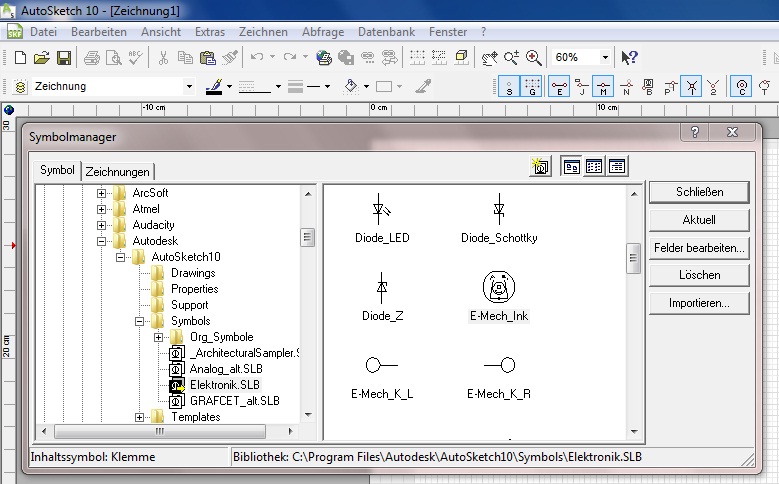Click symbol list vertical scrollbar thumb
779x484 pixels.
coord(633,258)
